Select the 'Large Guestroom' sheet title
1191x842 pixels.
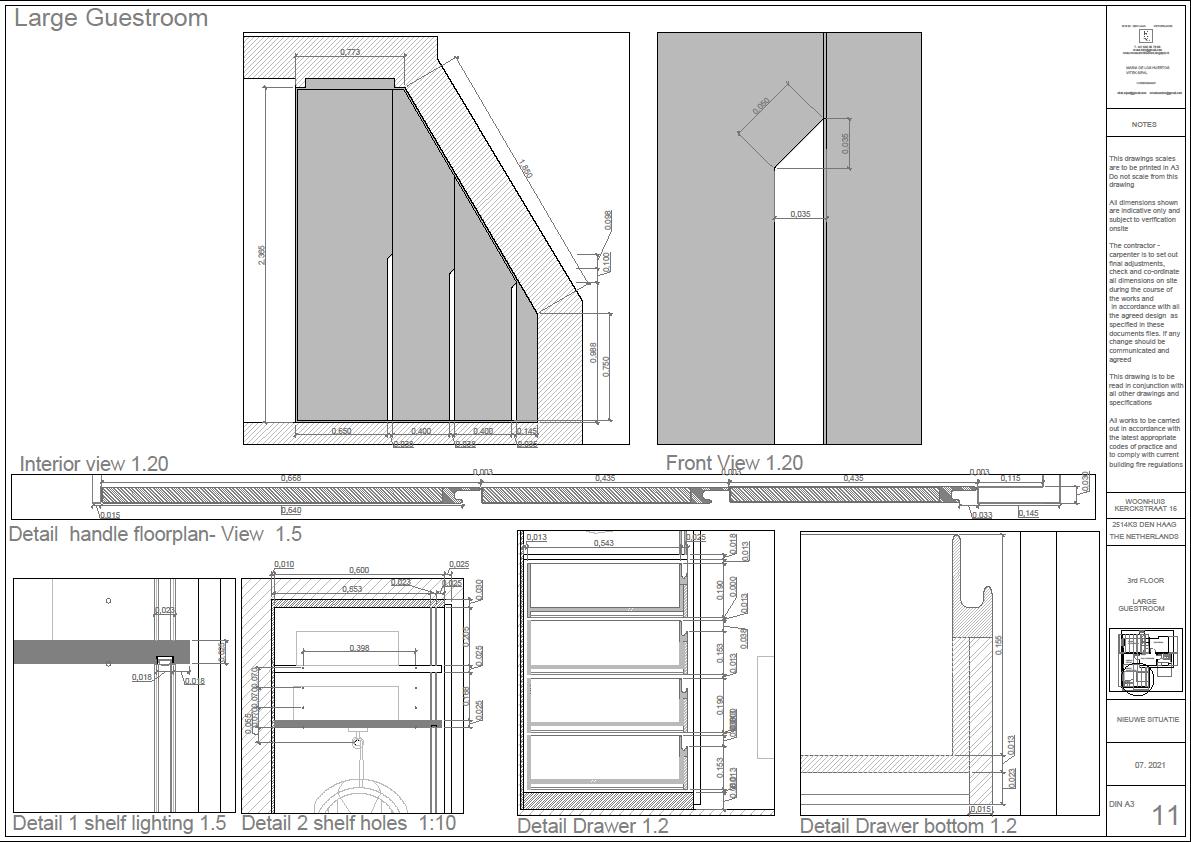click(x=111, y=18)
